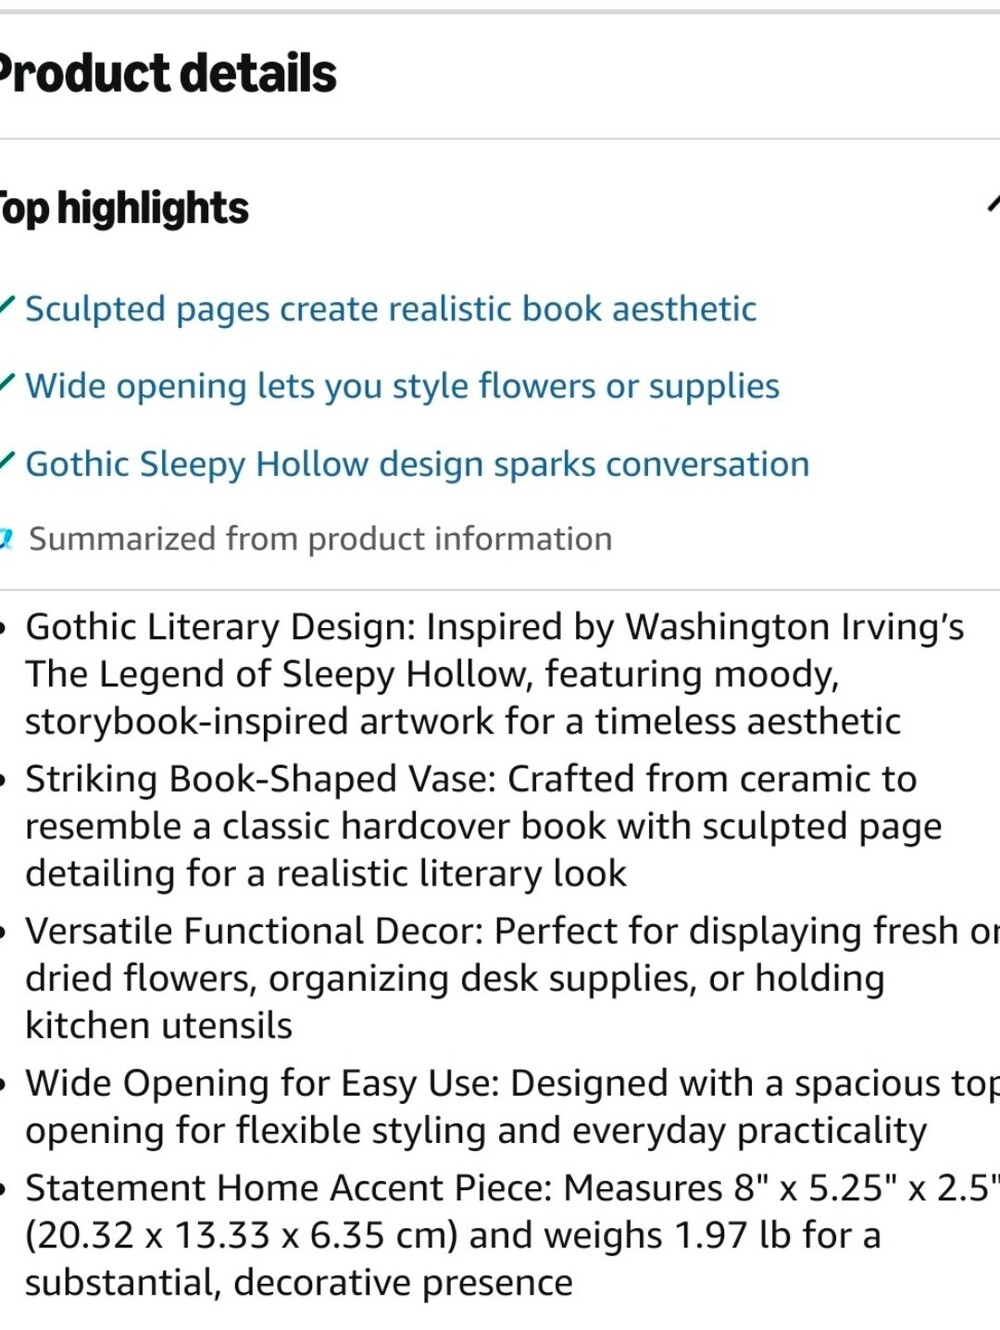Click the 'weighs 1.97 lb' weight text
The height and width of the screenshot is (1330, 1000).
(673, 1236)
